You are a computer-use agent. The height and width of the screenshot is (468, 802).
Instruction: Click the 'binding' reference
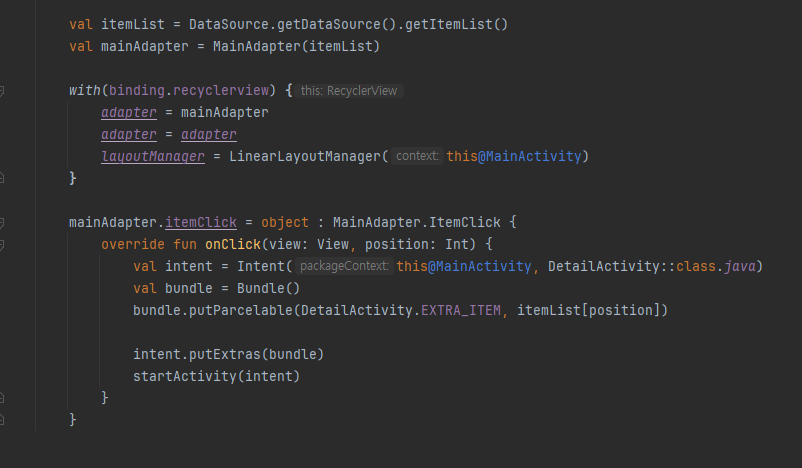click(137, 91)
